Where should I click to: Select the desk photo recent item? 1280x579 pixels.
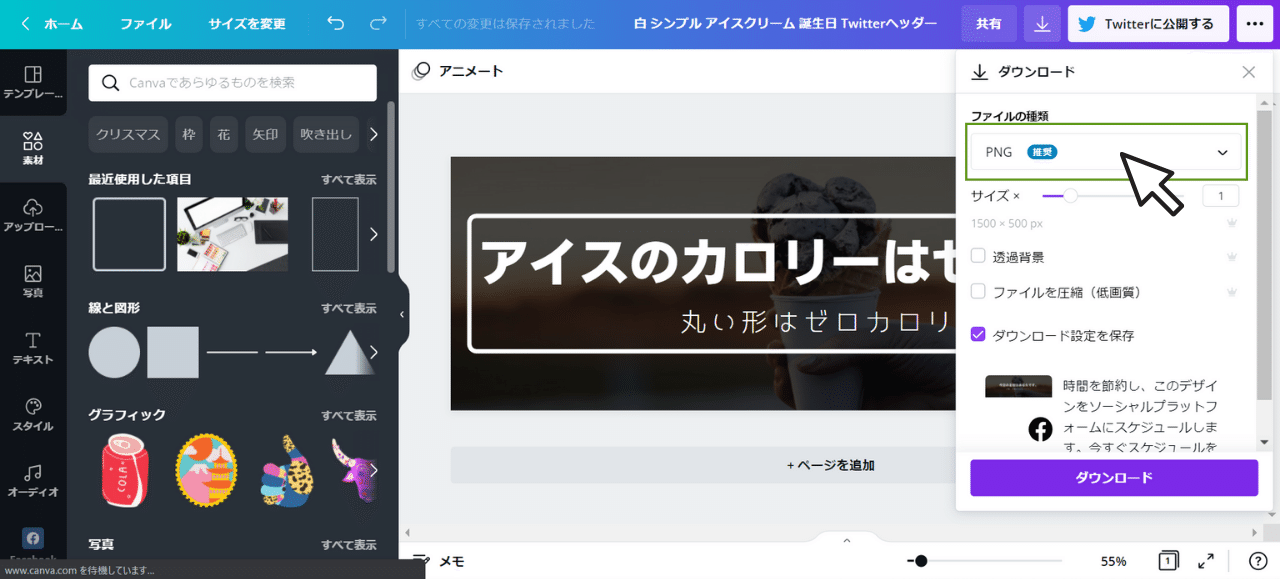[x=233, y=234]
